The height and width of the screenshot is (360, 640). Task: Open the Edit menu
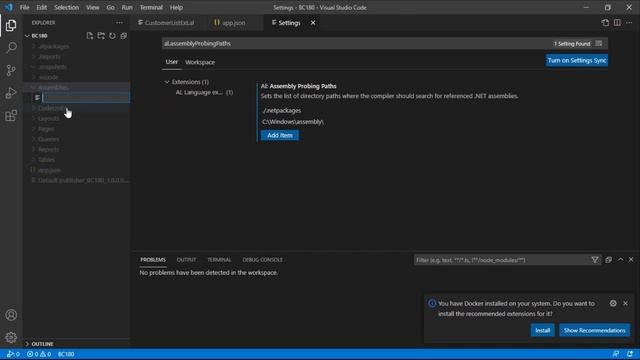[42, 7]
